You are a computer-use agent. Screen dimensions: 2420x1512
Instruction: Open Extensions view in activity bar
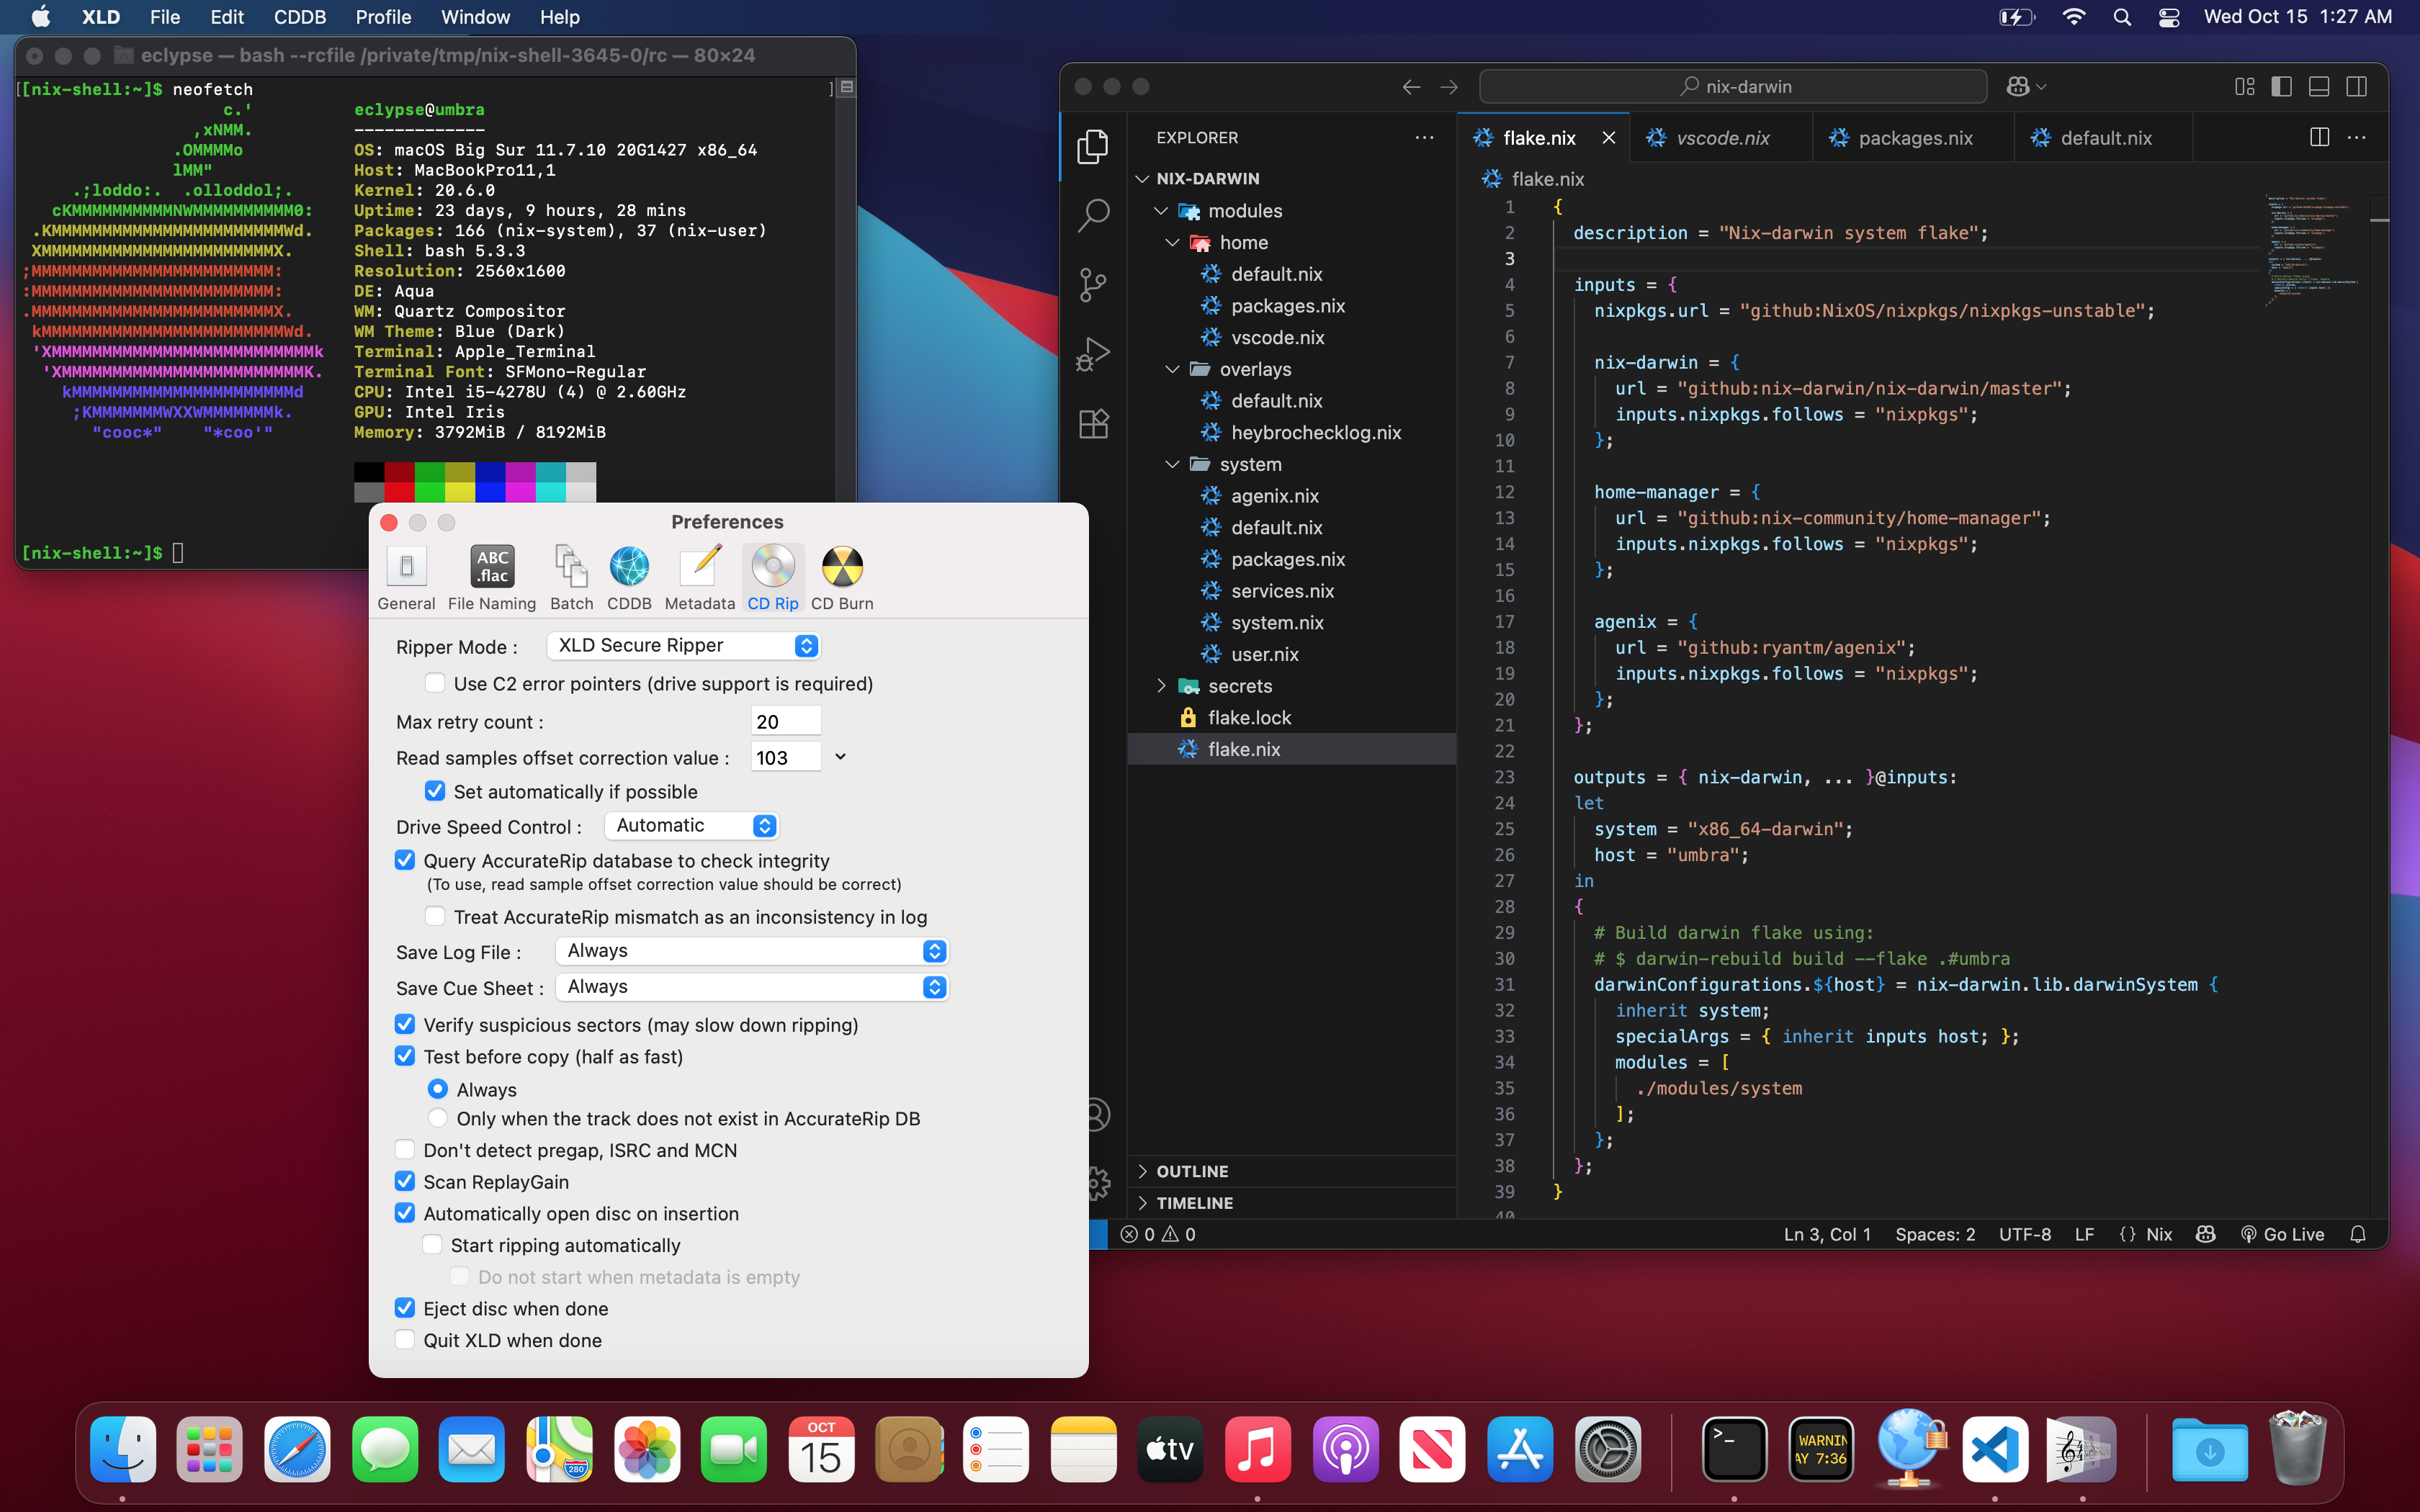1093,424
